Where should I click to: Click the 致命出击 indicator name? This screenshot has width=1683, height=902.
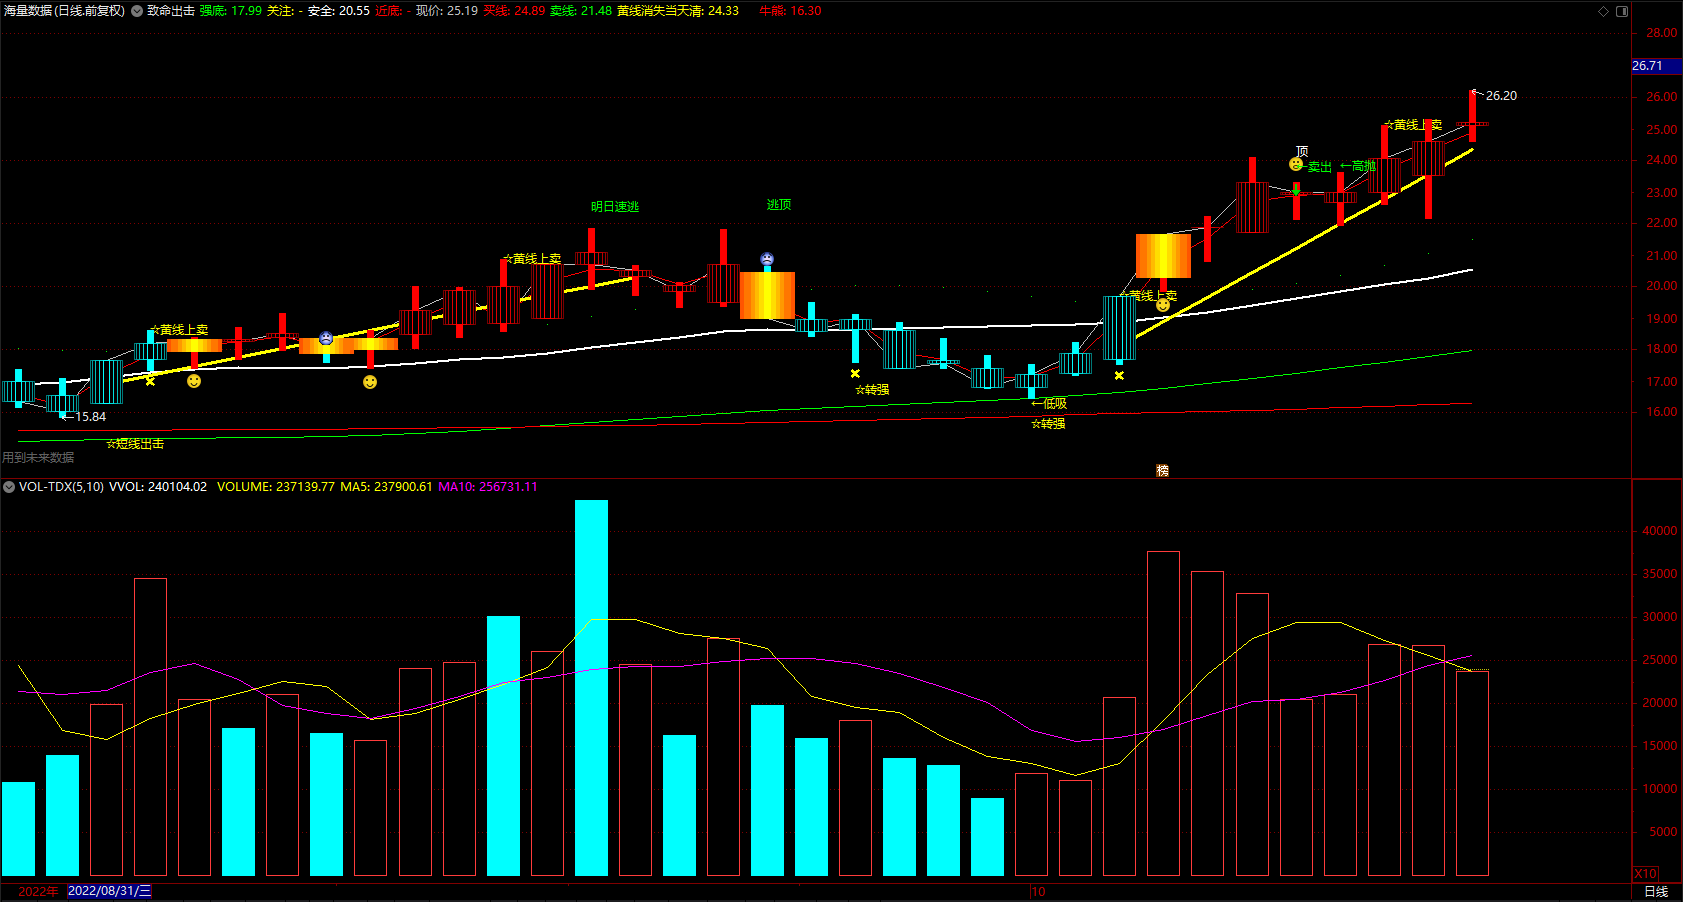coord(171,11)
